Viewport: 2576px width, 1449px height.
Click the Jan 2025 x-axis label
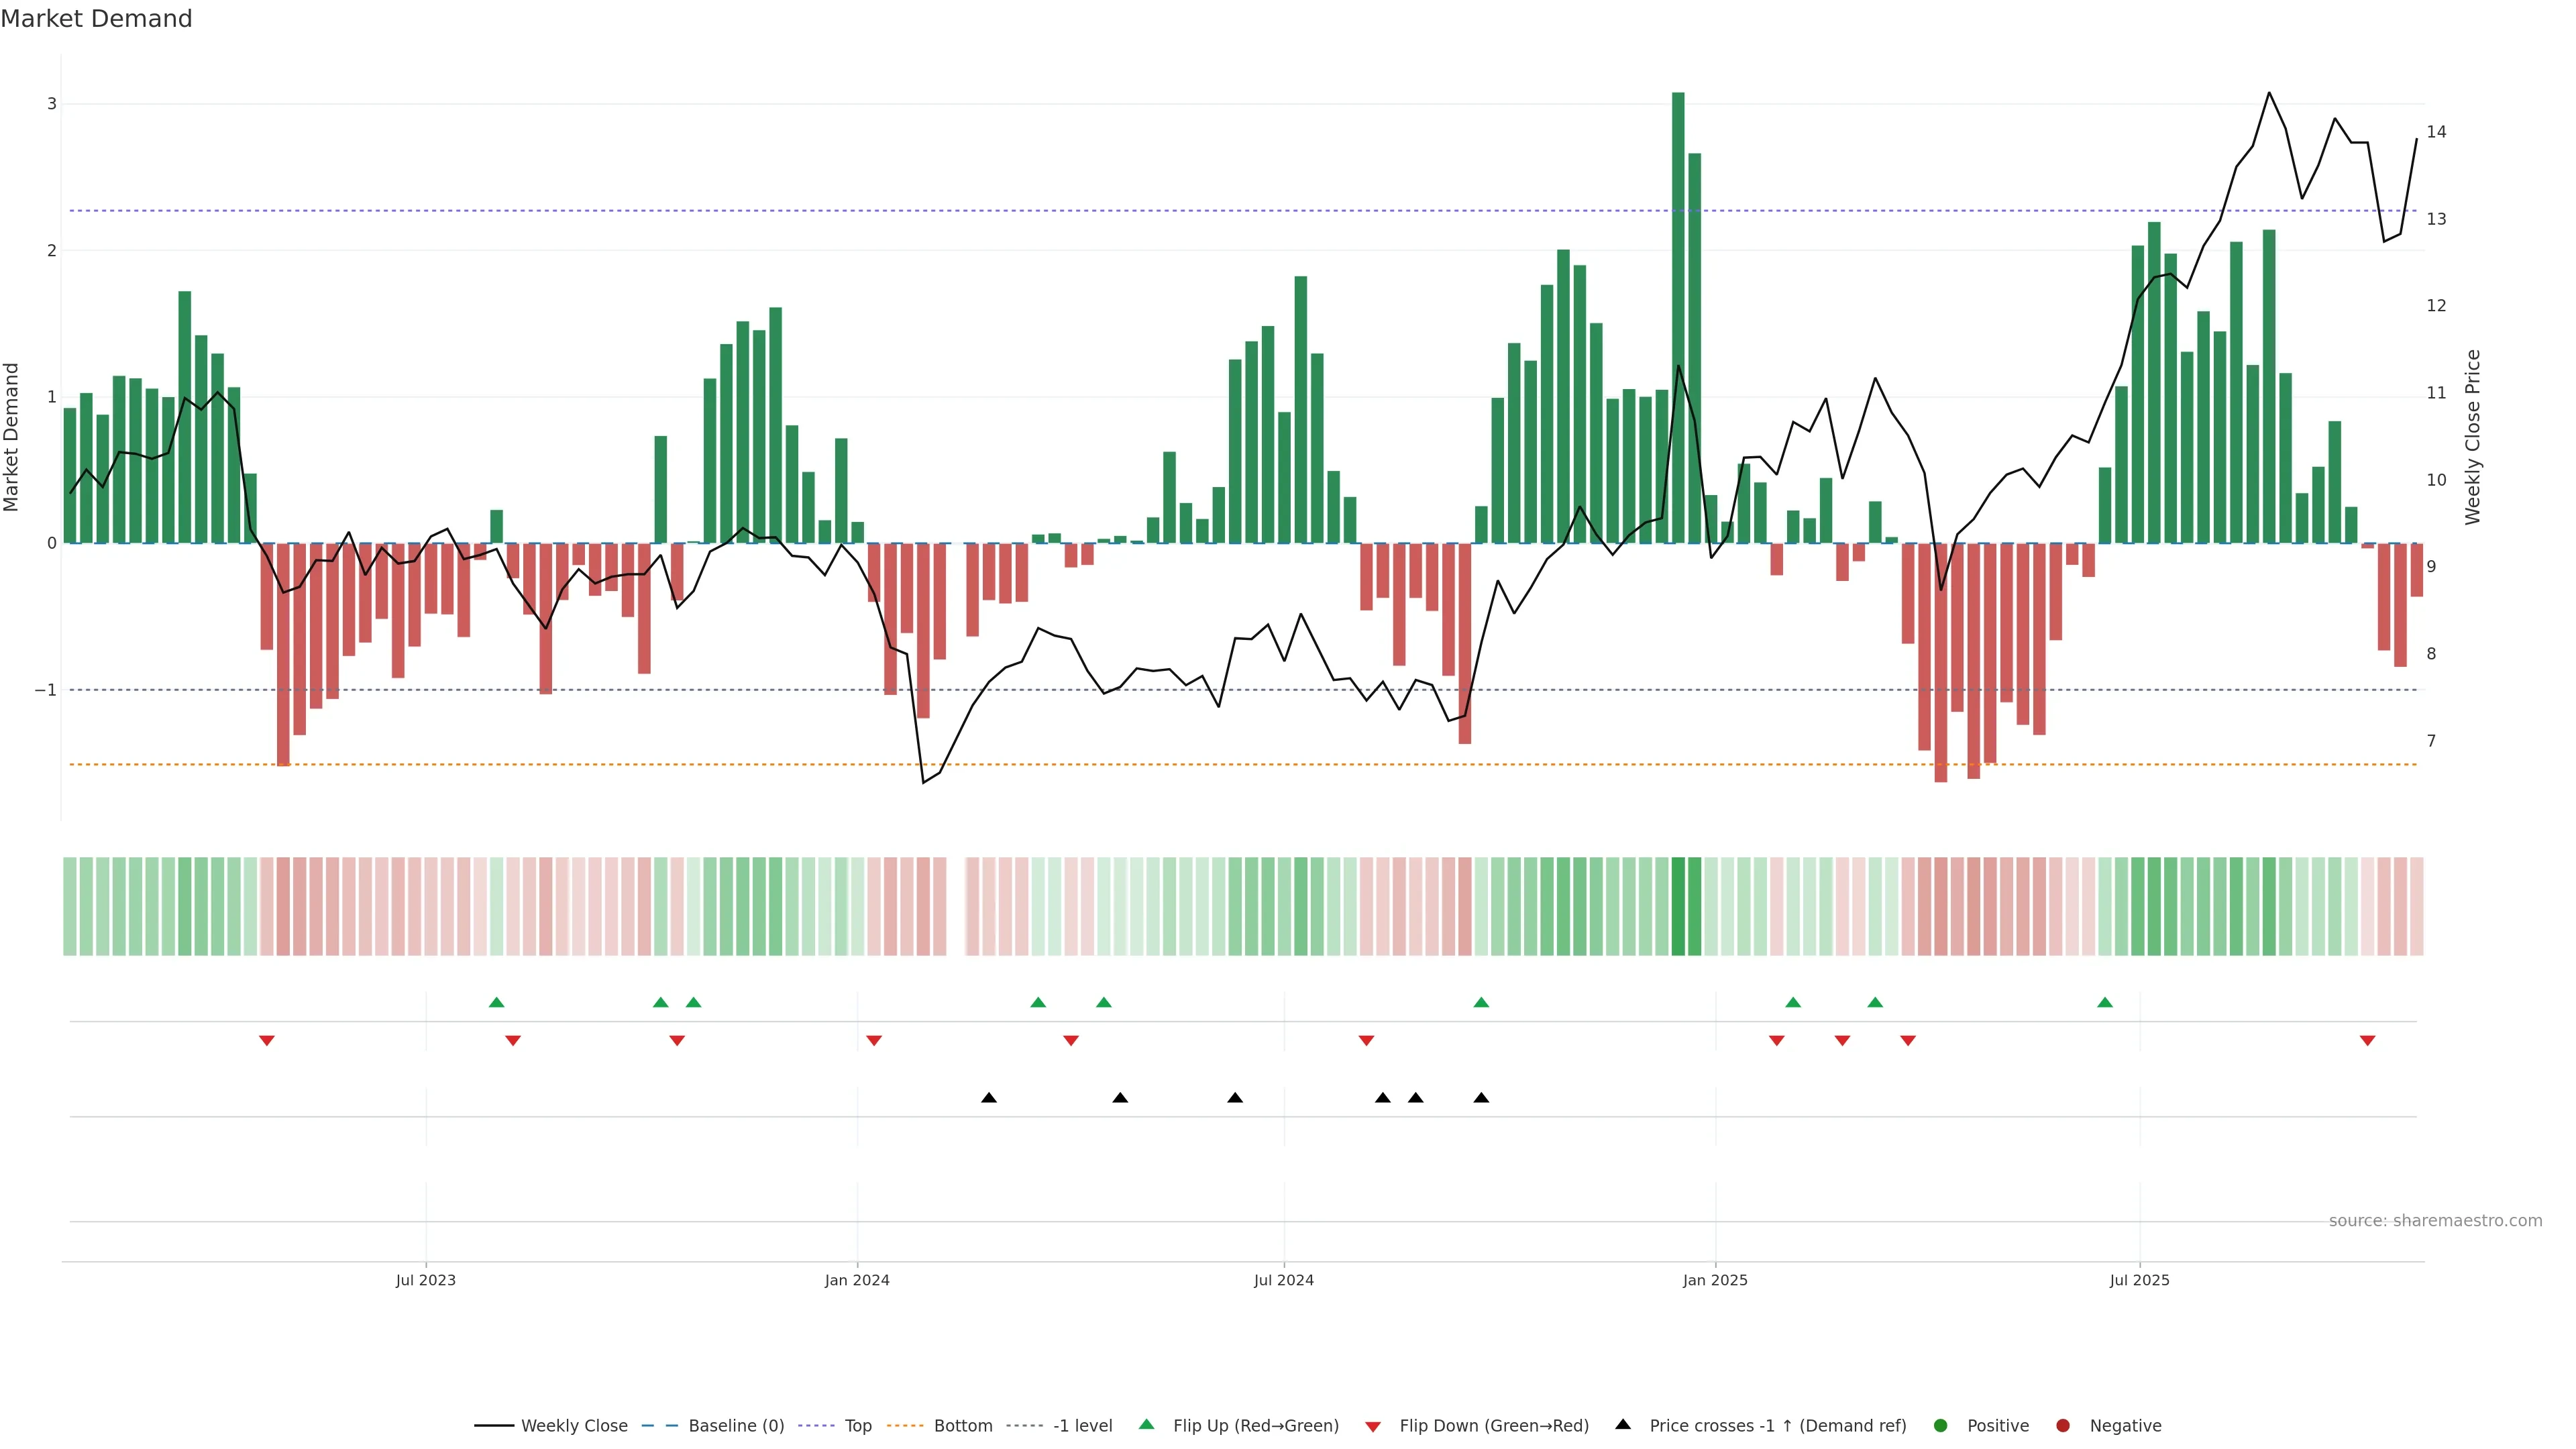[x=1715, y=1281]
